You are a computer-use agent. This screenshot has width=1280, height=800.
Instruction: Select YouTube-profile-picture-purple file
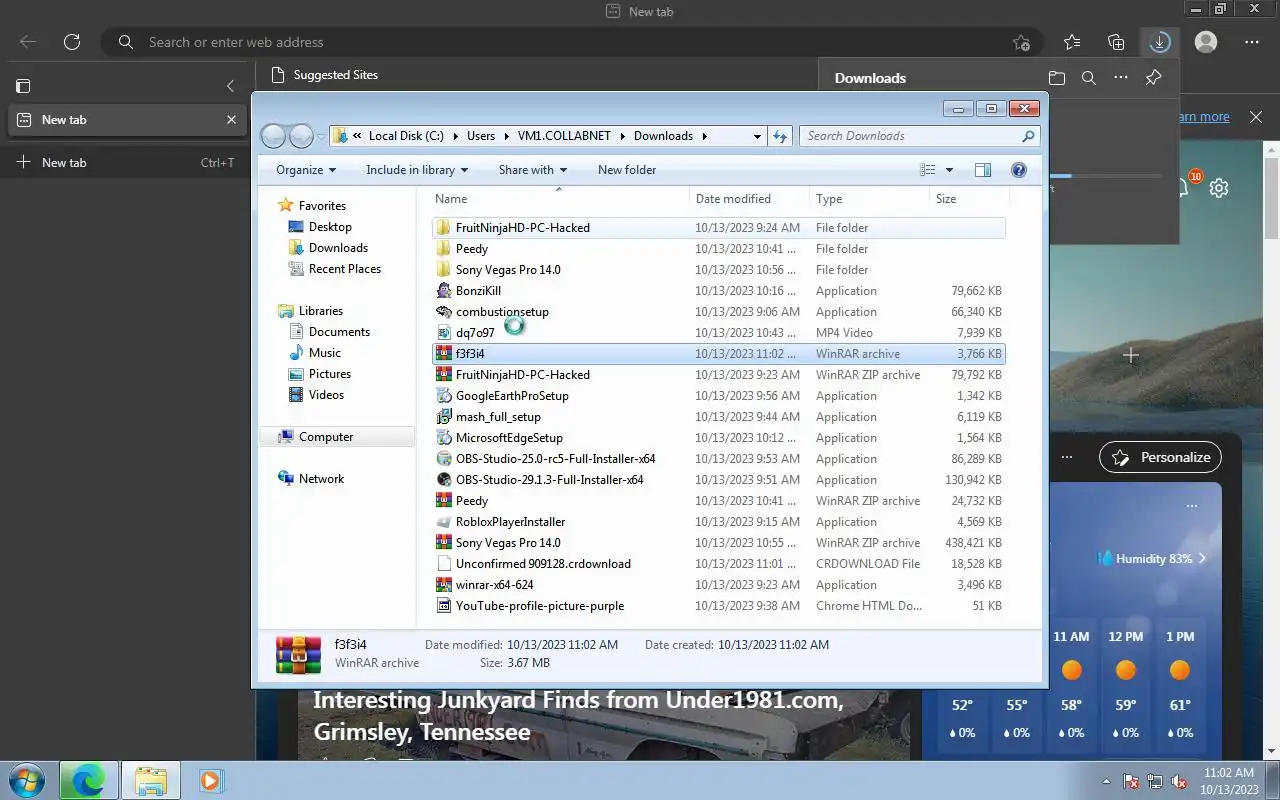(719, 606)
